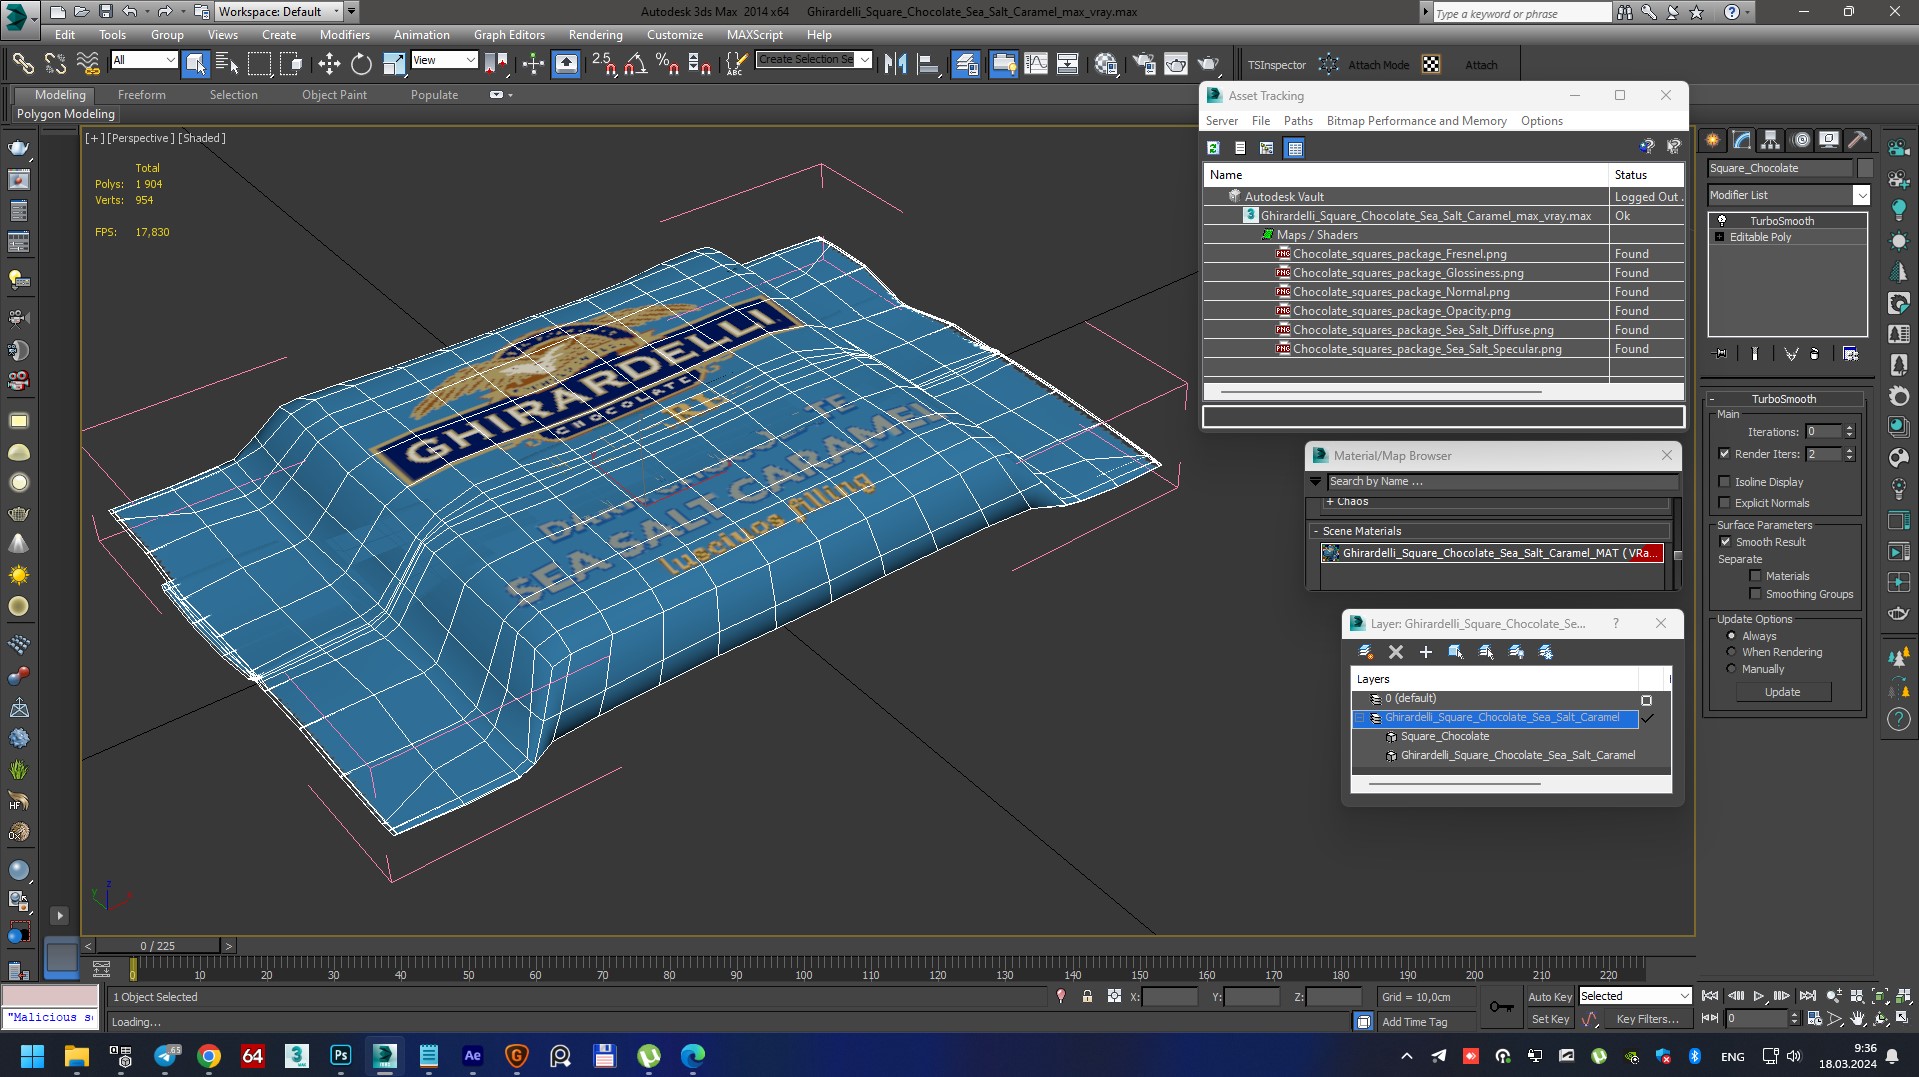Expand the Editable Poly plus box
1919x1077 pixels.
point(1720,237)
